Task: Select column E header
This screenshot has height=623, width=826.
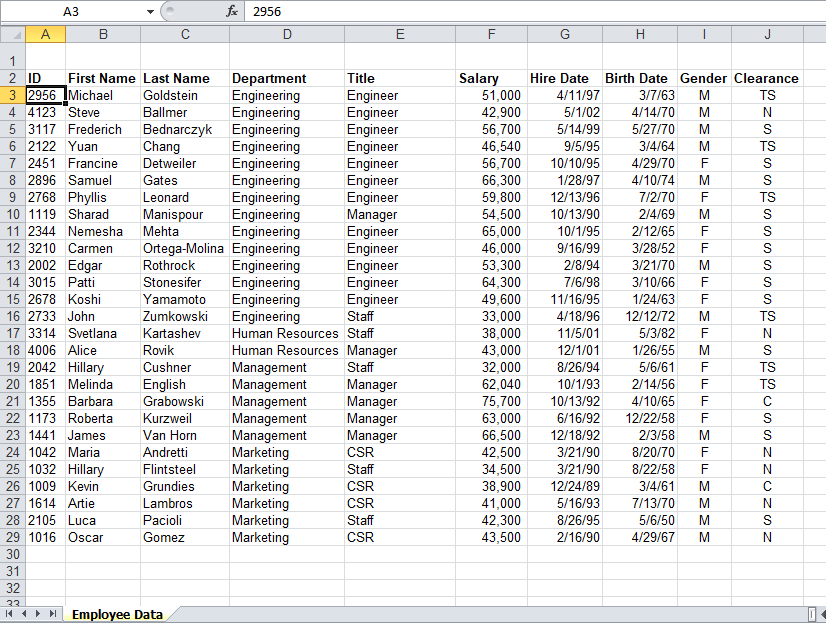Action: [x=400, y=34]
